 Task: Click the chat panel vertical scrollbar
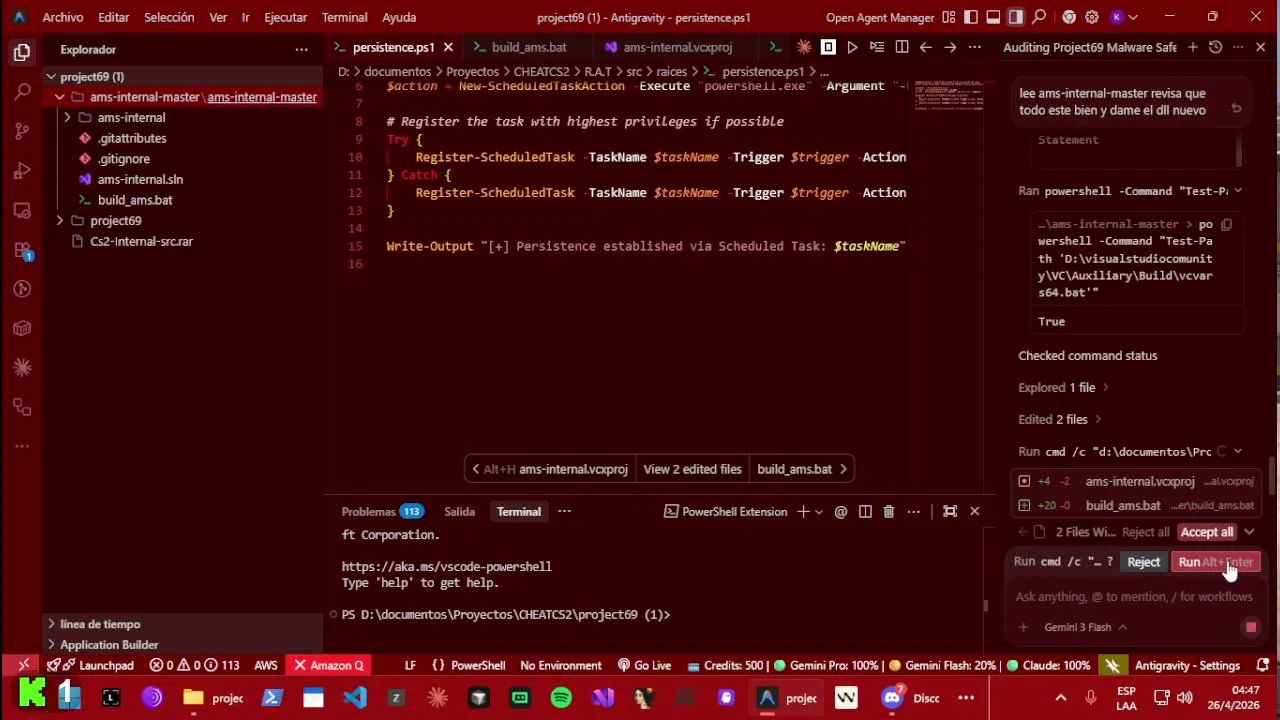(1271, 477)
